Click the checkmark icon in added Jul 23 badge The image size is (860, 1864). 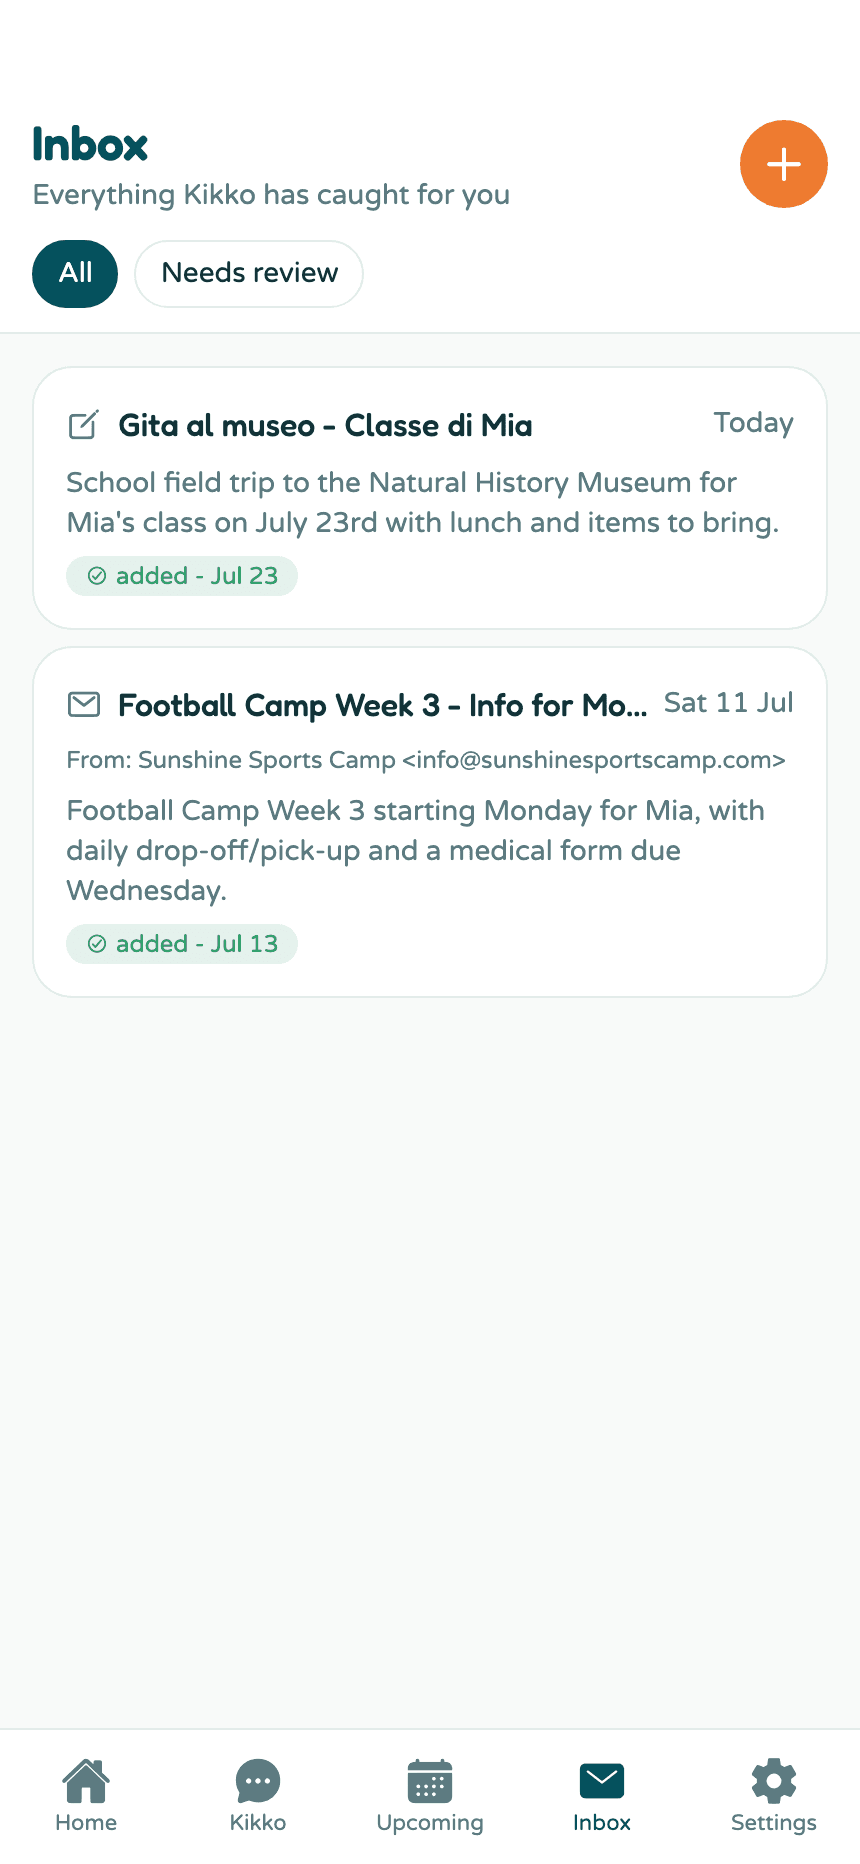(x=97, y=576)
